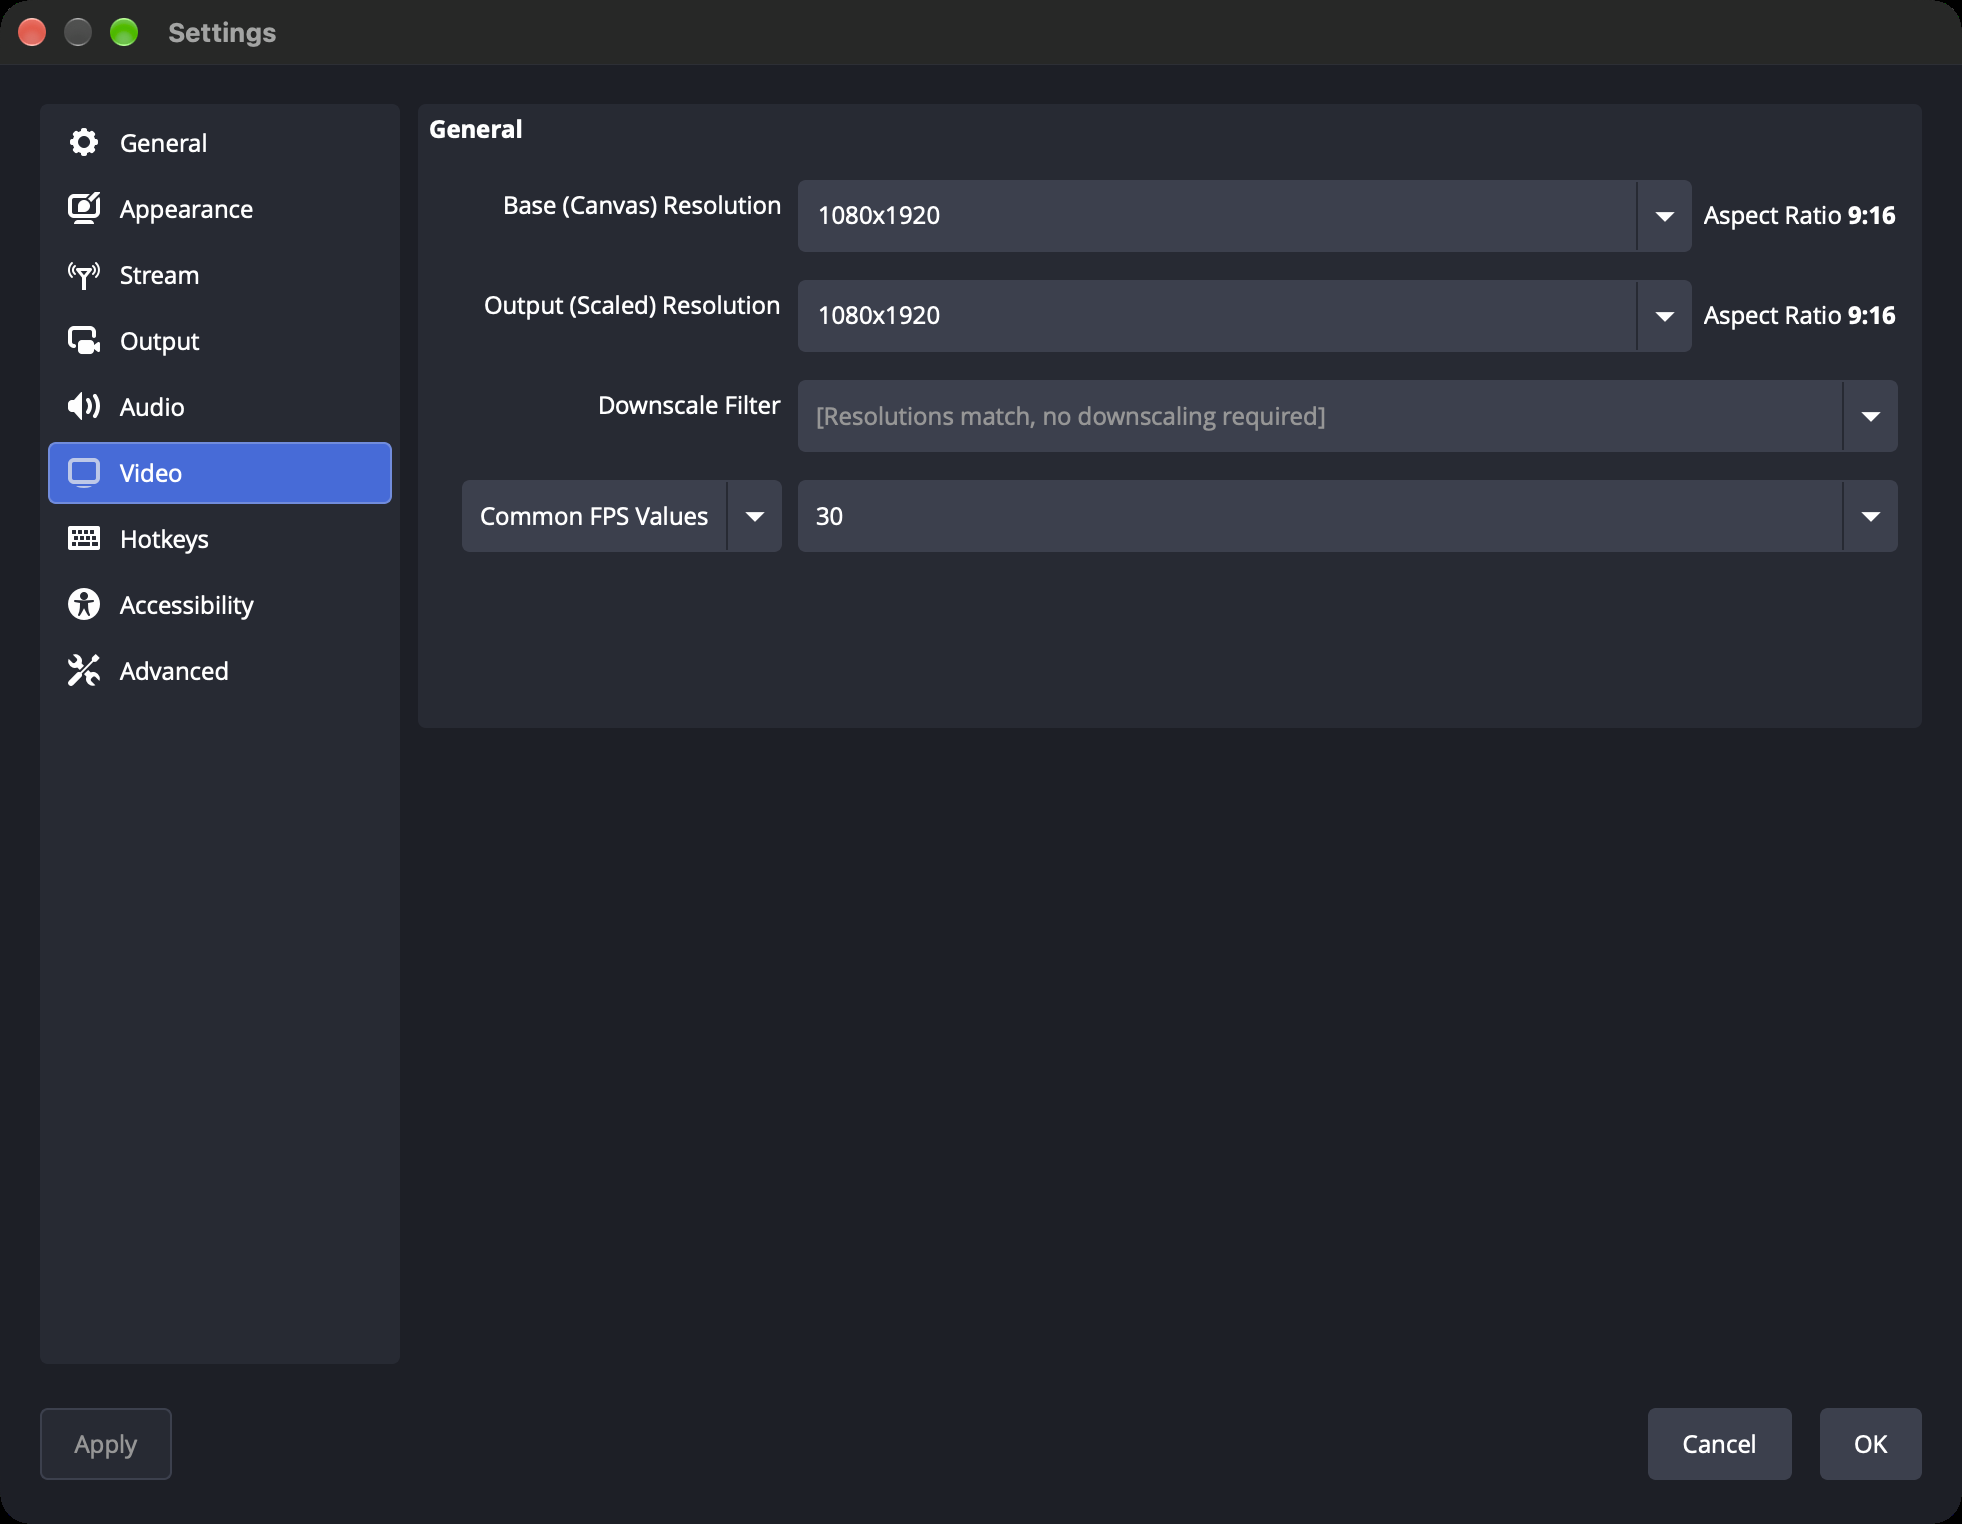Click the Cancel button

point(1720,1444)
